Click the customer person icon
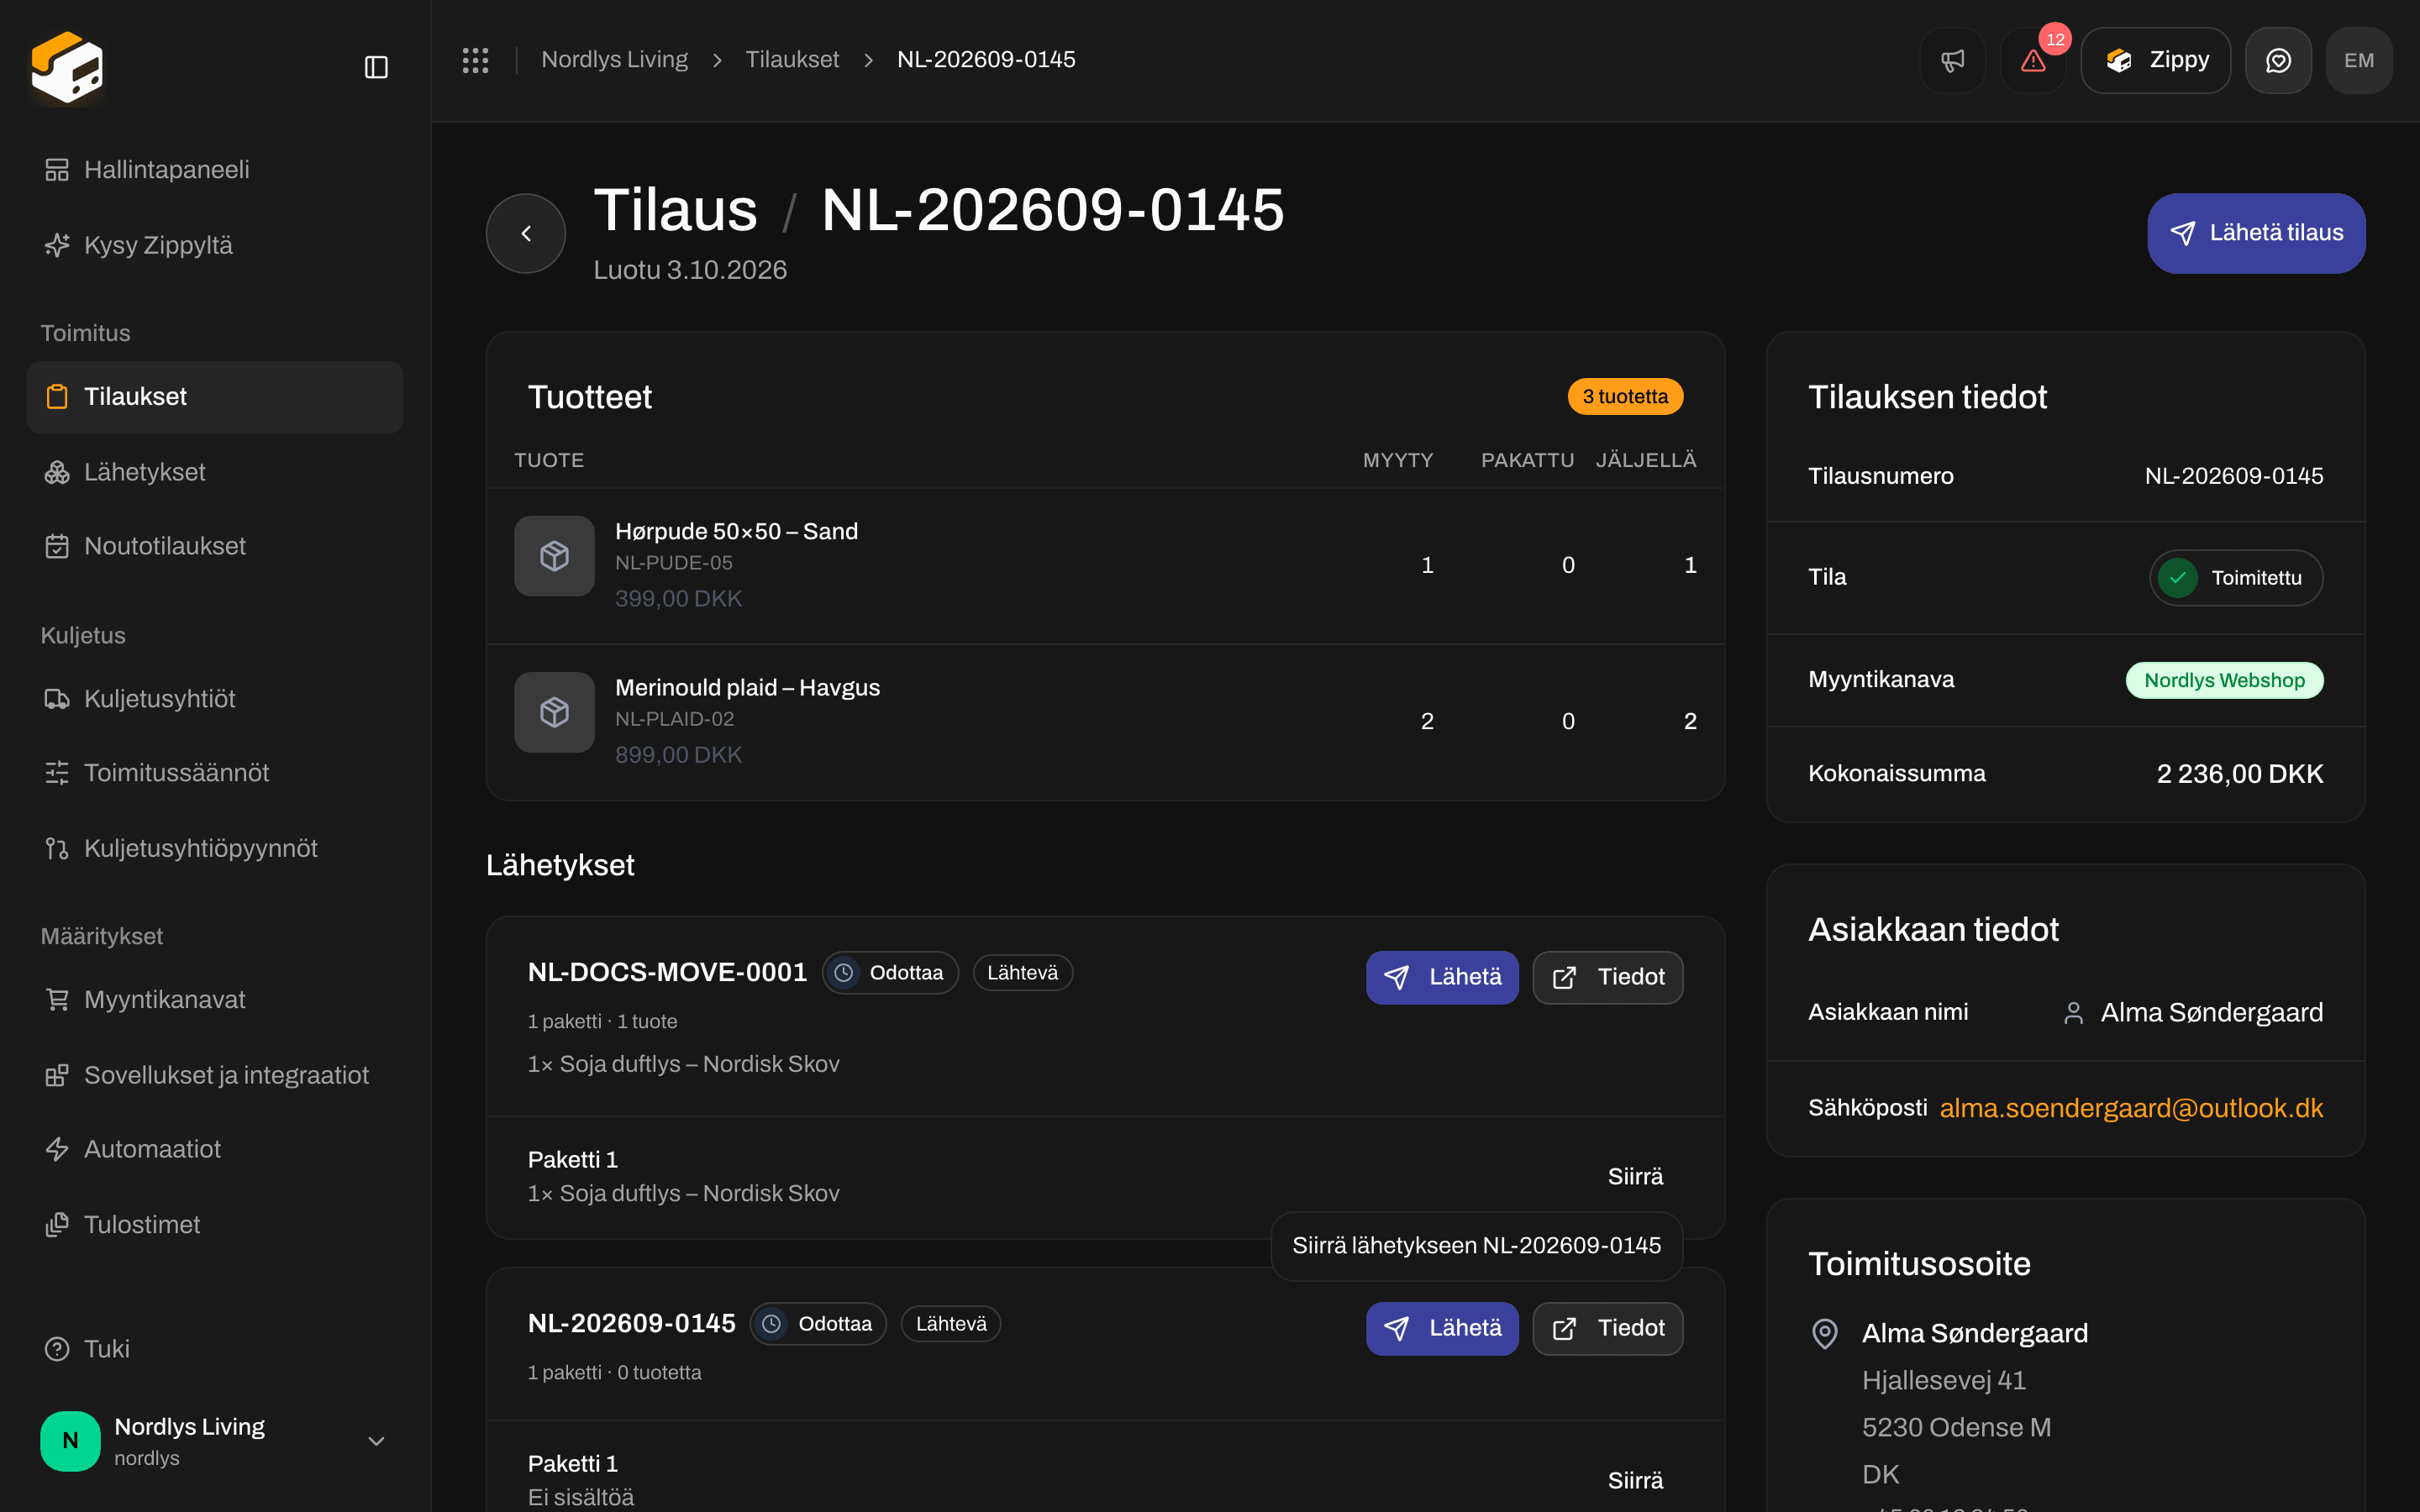Screen dimensions: 2420x1512 (2074, 1013)
